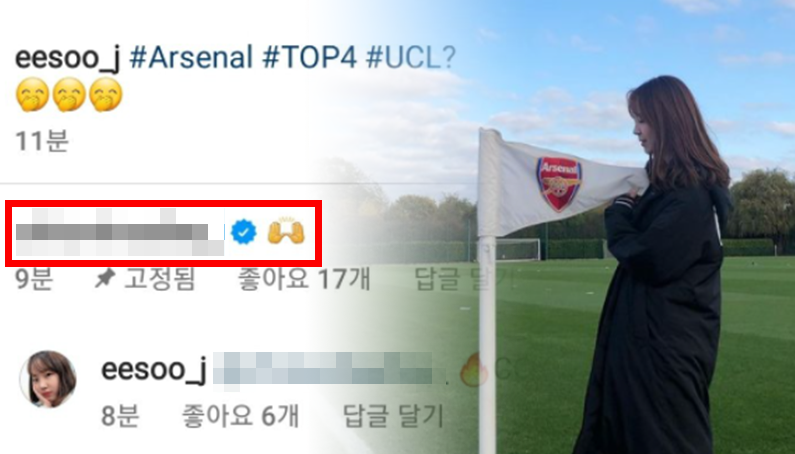
Task: Click 답글 달기 under the pinned comment
Action: [464, 279]
